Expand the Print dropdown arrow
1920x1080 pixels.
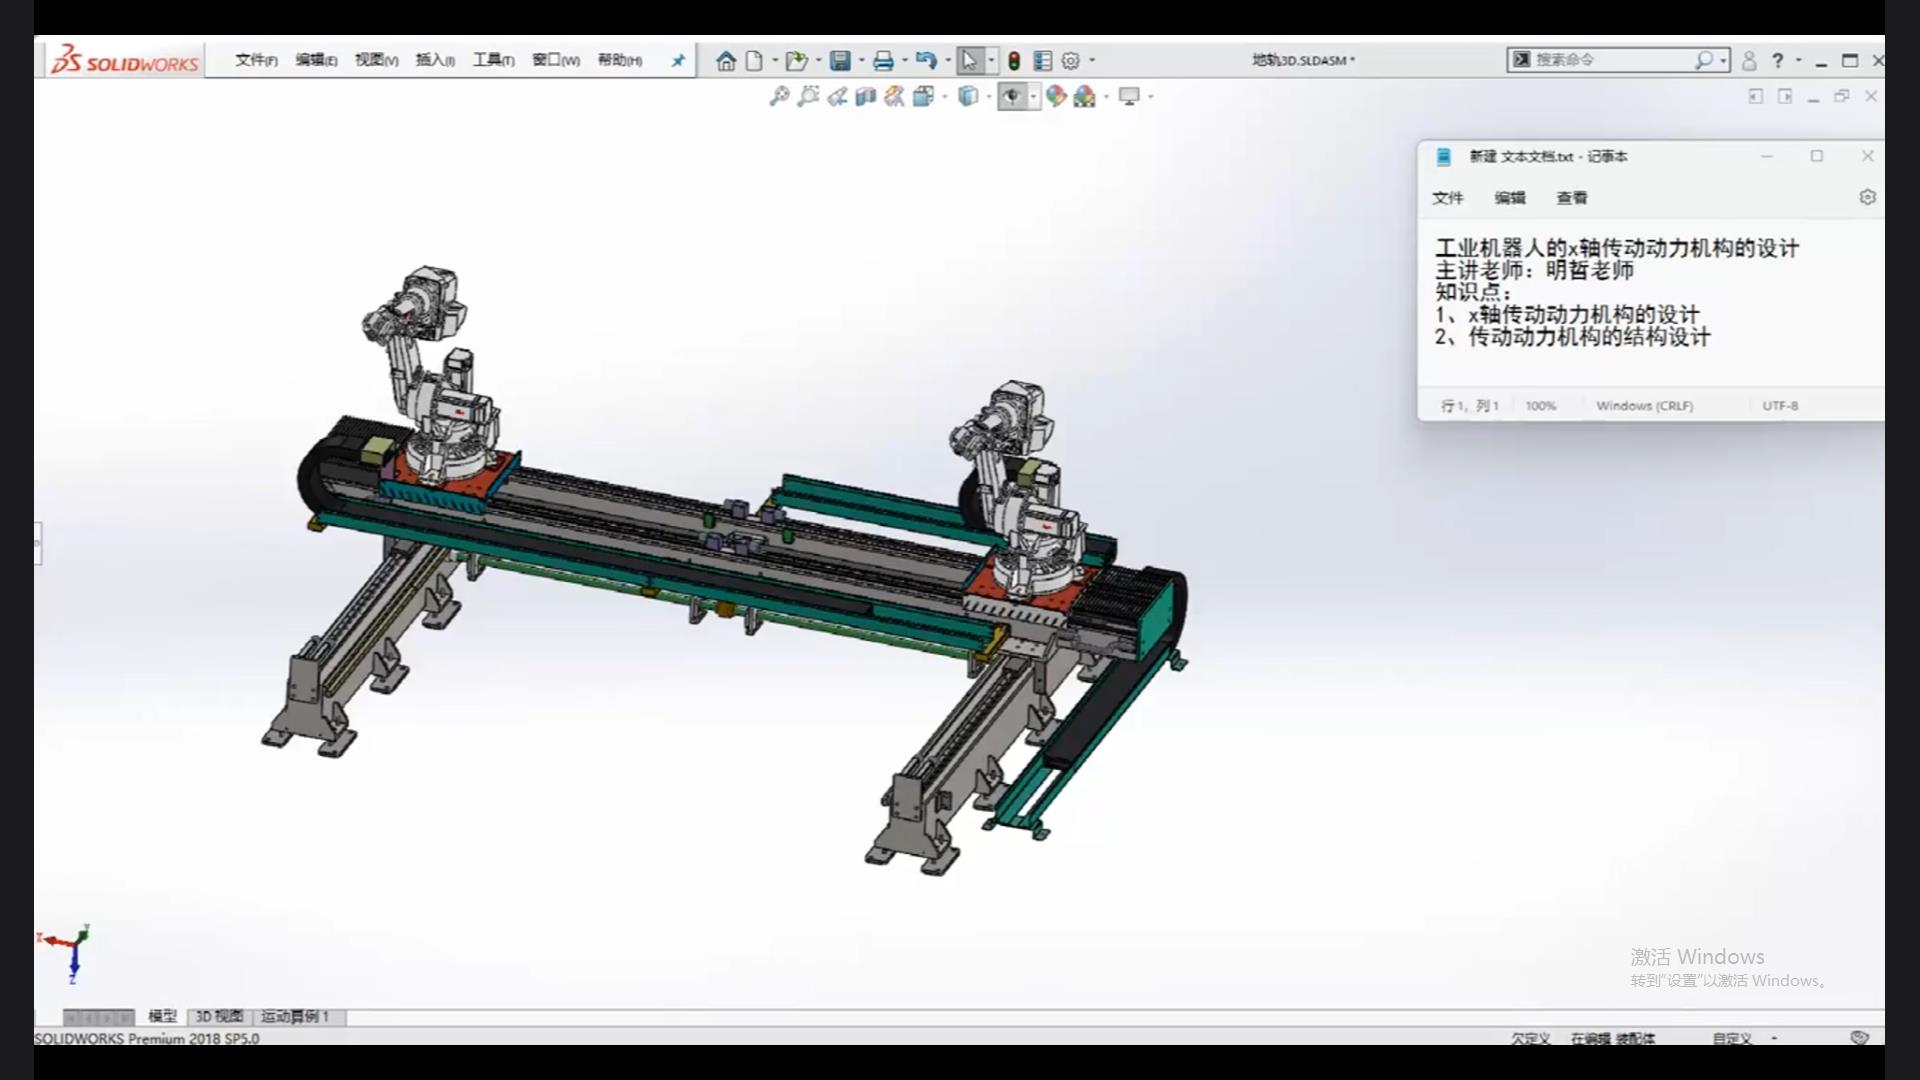(905, 61)
